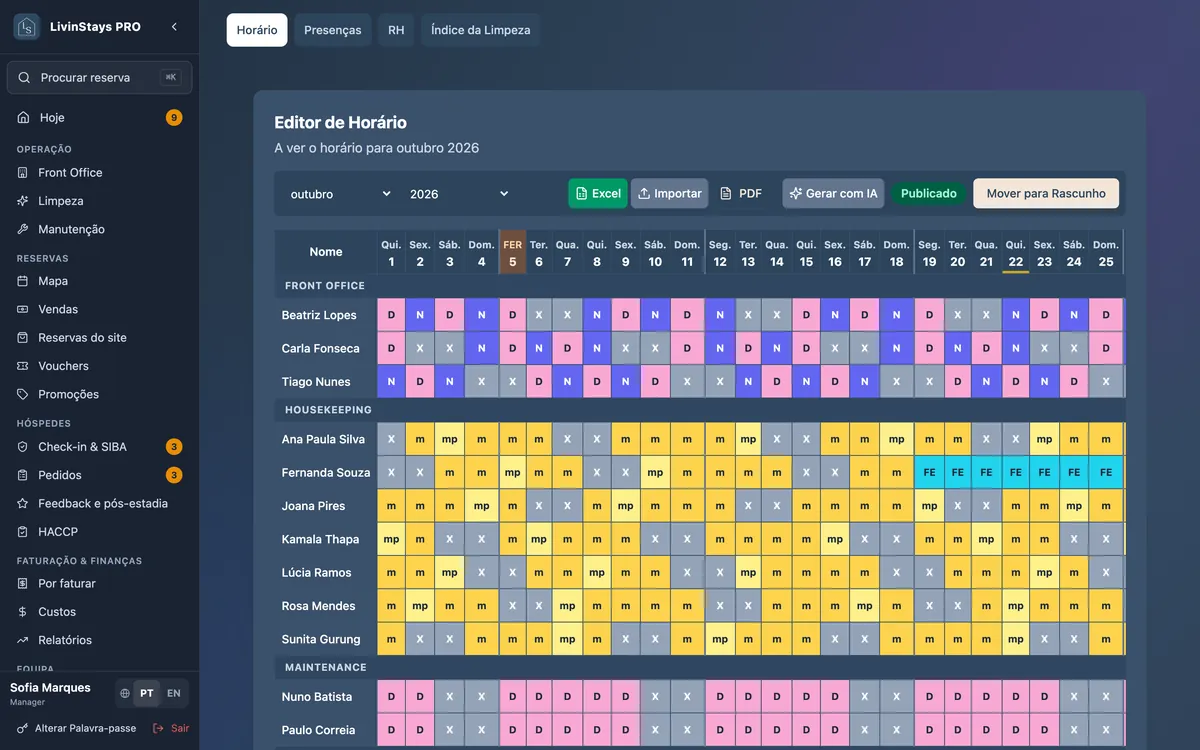Open the Limpeza sidebar section
The image size is (1200, 750).
[x=99, y=201]
